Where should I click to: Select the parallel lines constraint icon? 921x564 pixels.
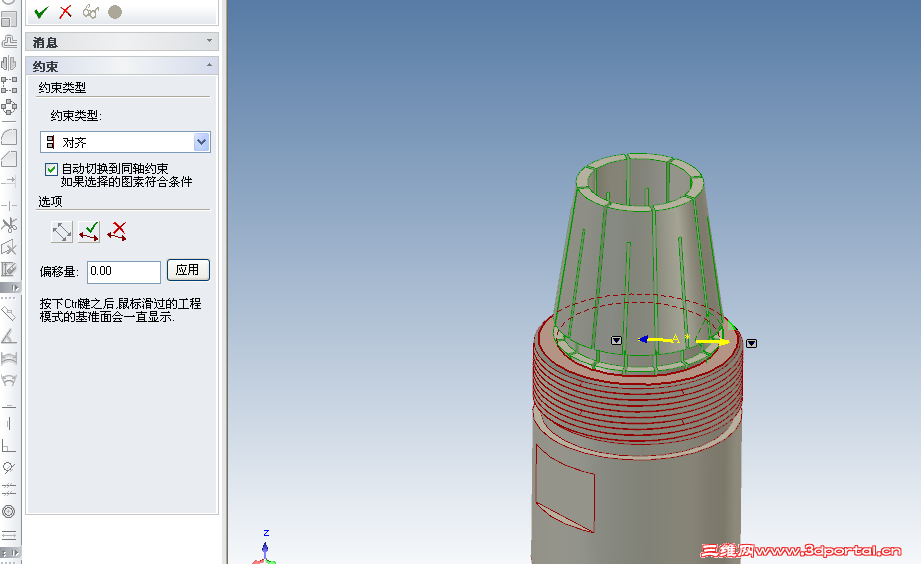[9, 535]
